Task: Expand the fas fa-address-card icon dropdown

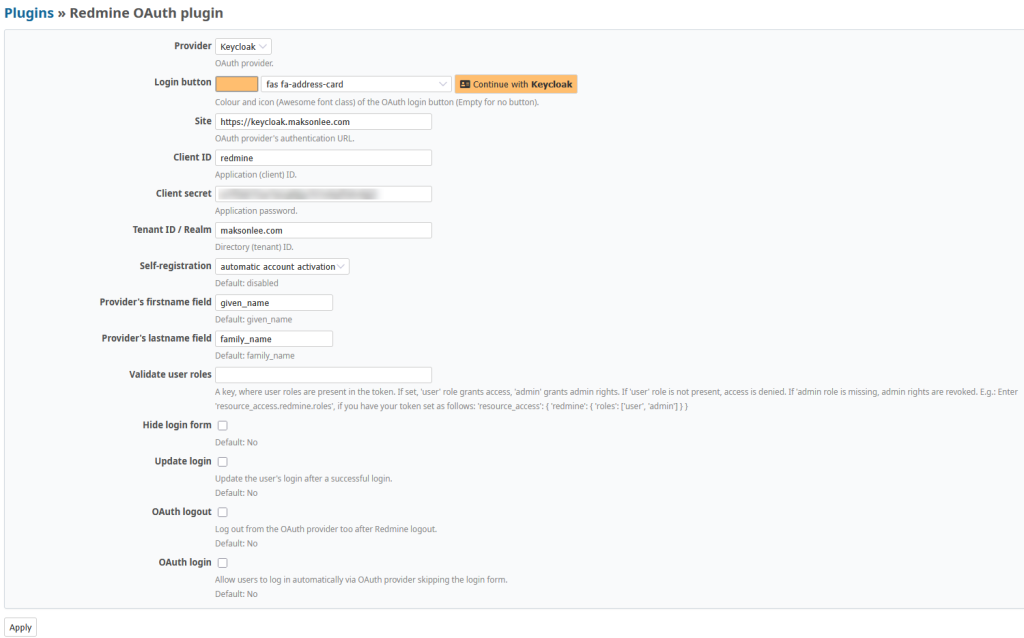Action: coord(356,84)
